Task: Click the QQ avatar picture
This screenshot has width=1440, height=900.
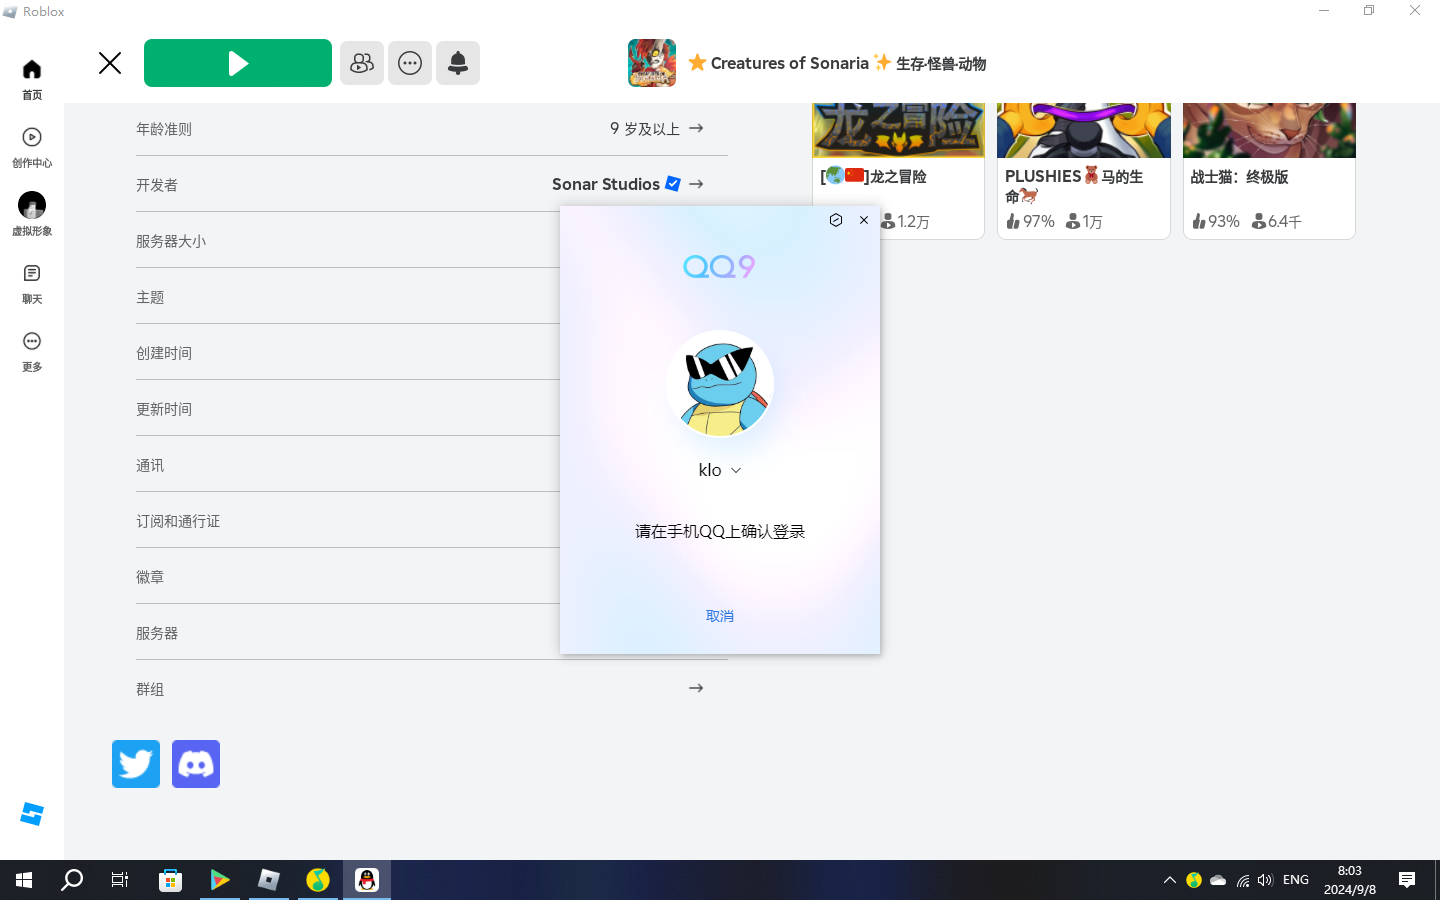Action: click(720, 384)
